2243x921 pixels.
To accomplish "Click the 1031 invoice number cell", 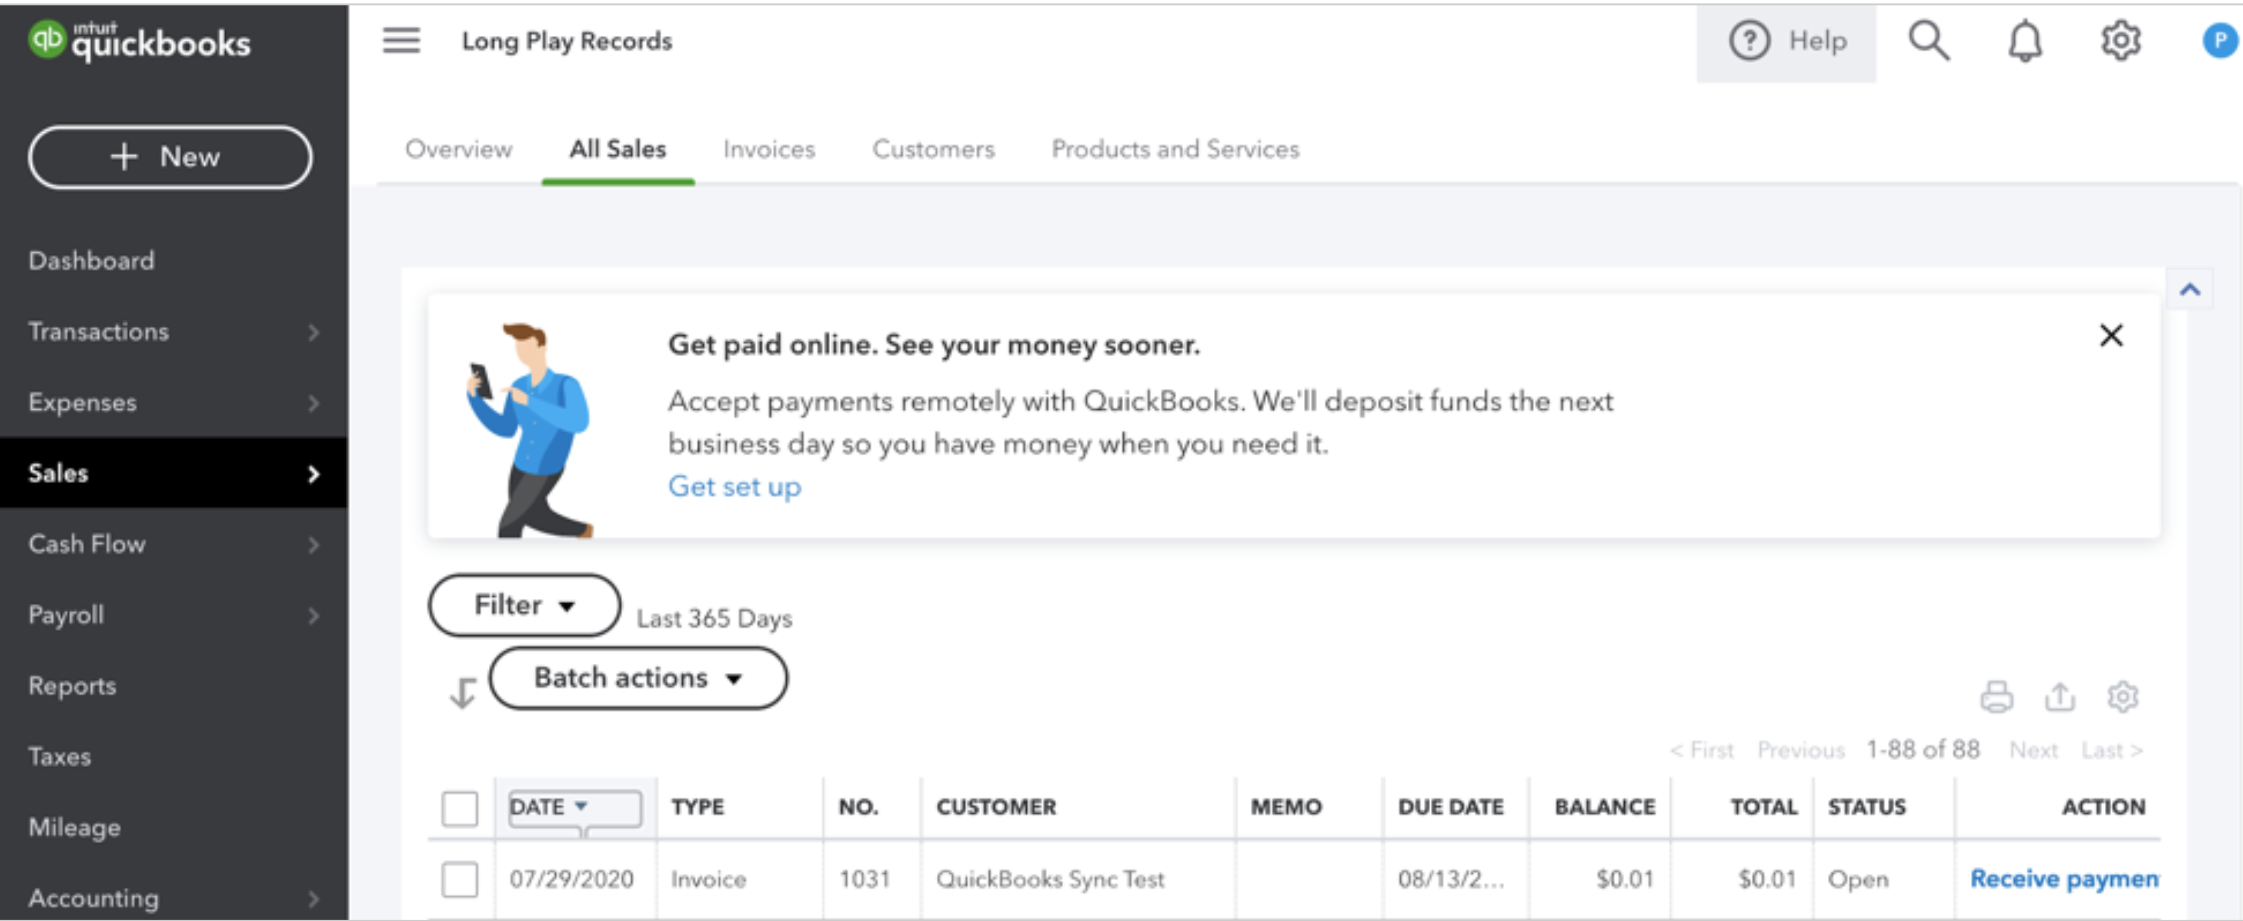I will pyautogui.click(x=864, y=880).
